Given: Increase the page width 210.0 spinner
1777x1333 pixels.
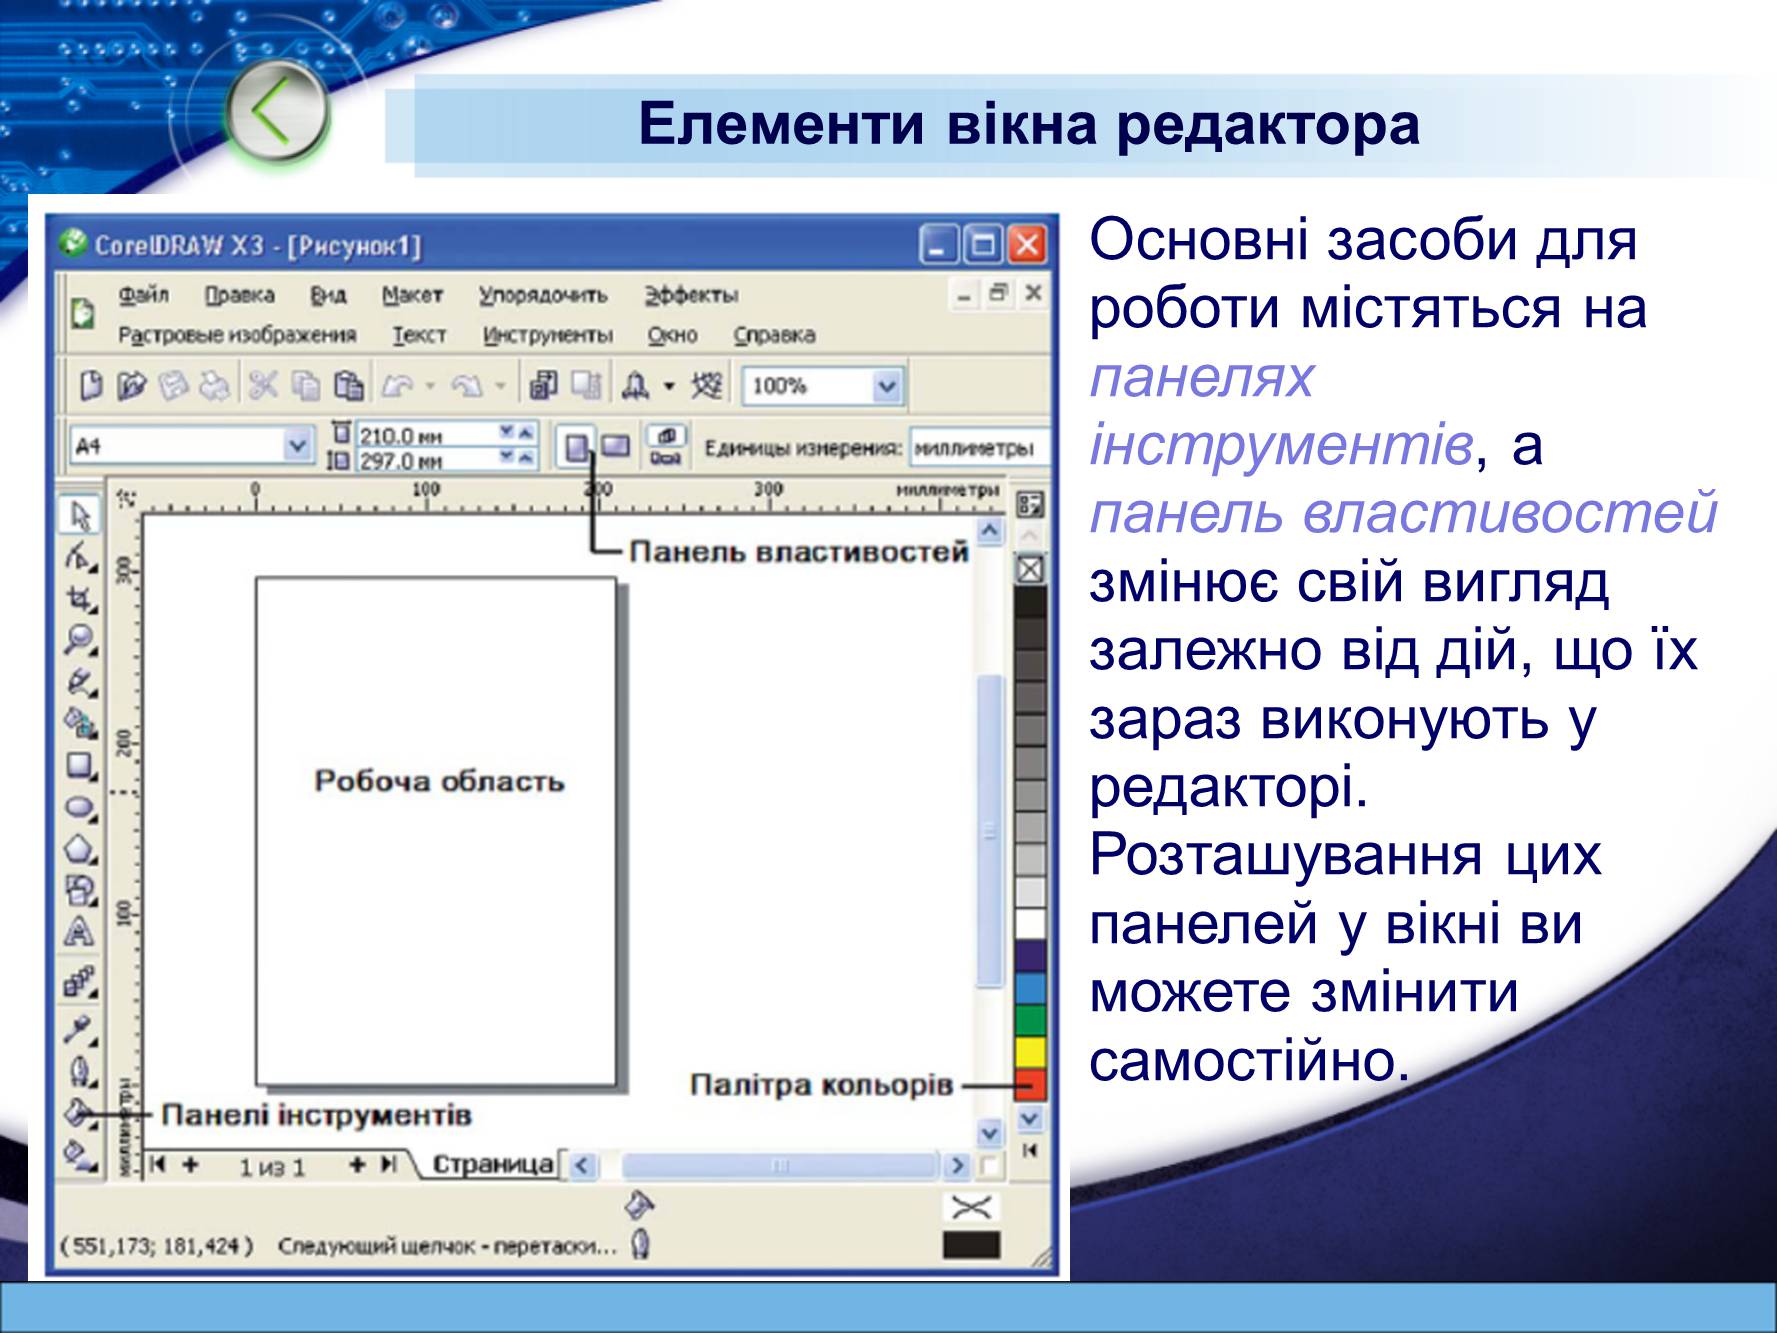Looking at the screenshot, I should click(527, 432).
